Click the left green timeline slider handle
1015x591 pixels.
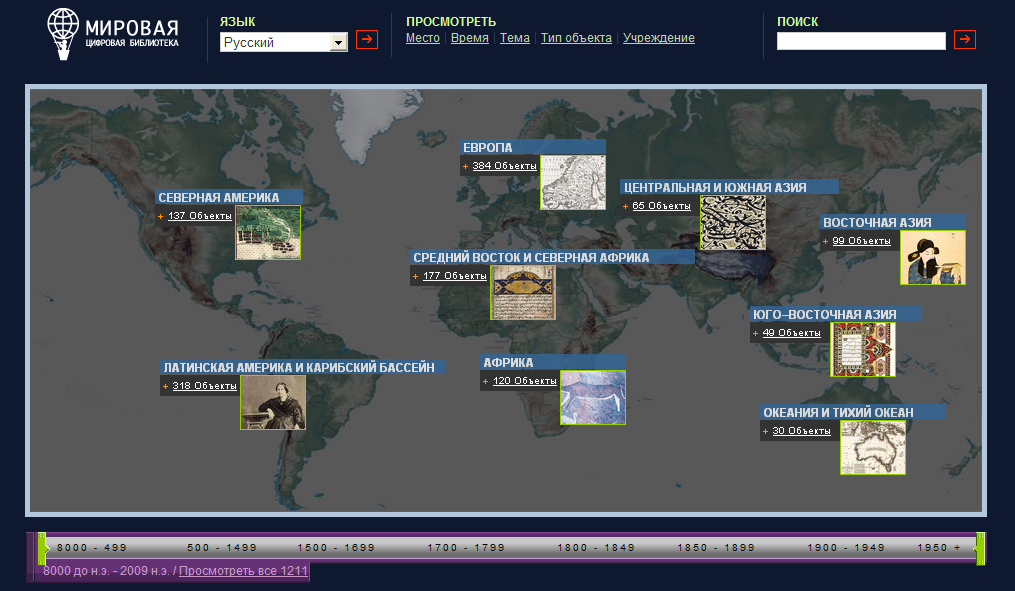click(42, 548)
